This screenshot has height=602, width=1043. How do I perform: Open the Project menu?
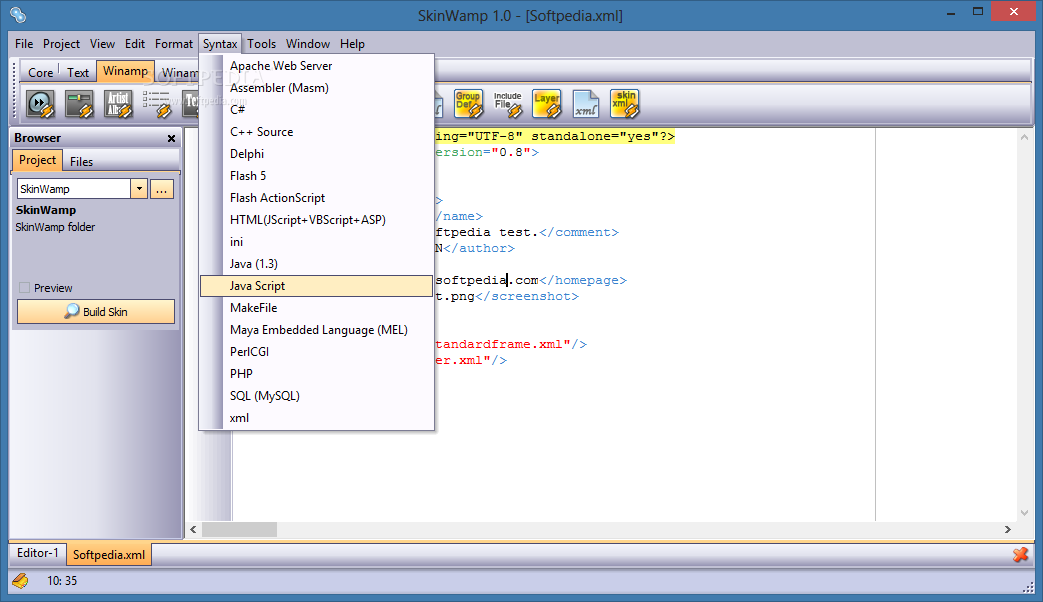[61, 44]
